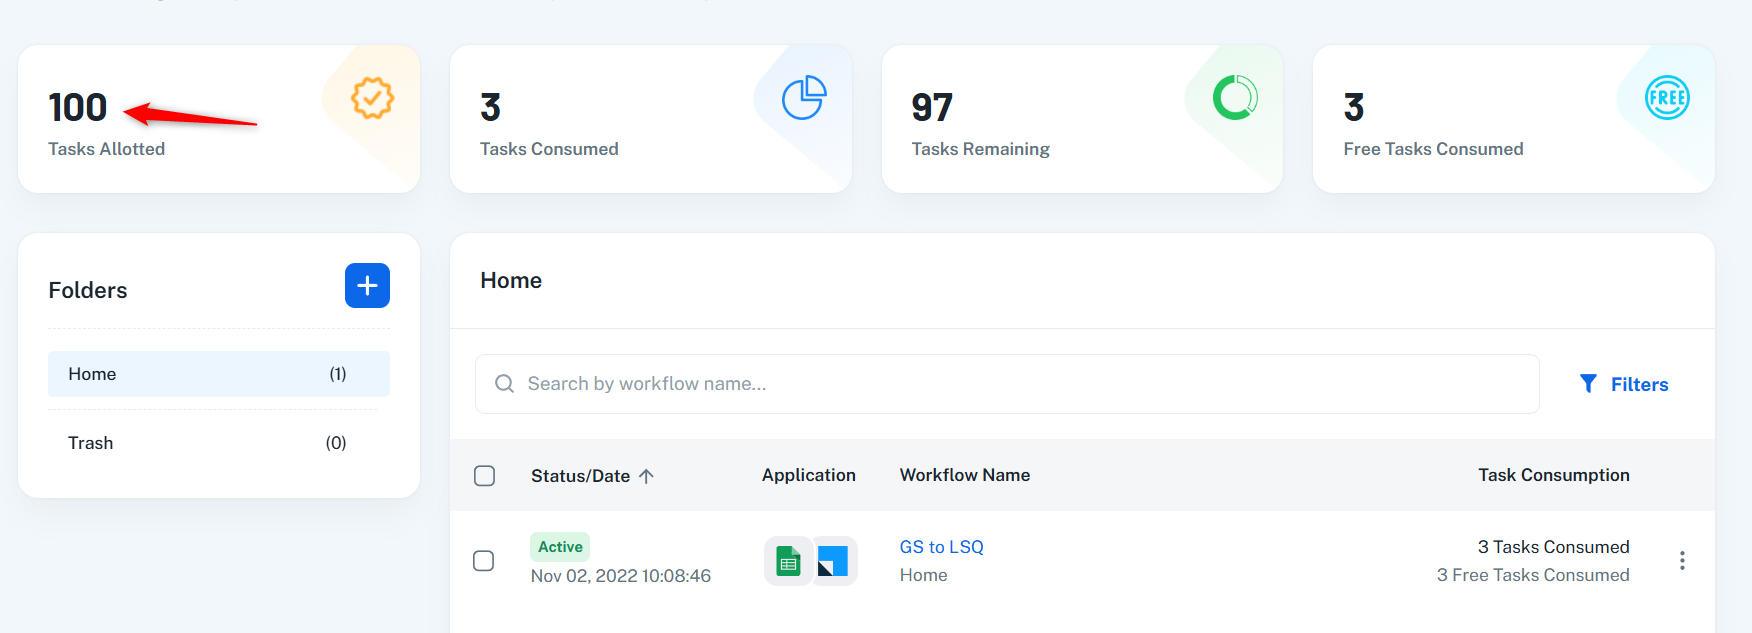
Task: Click the FREE tasks consumed icon
Action: [1666, 98]
